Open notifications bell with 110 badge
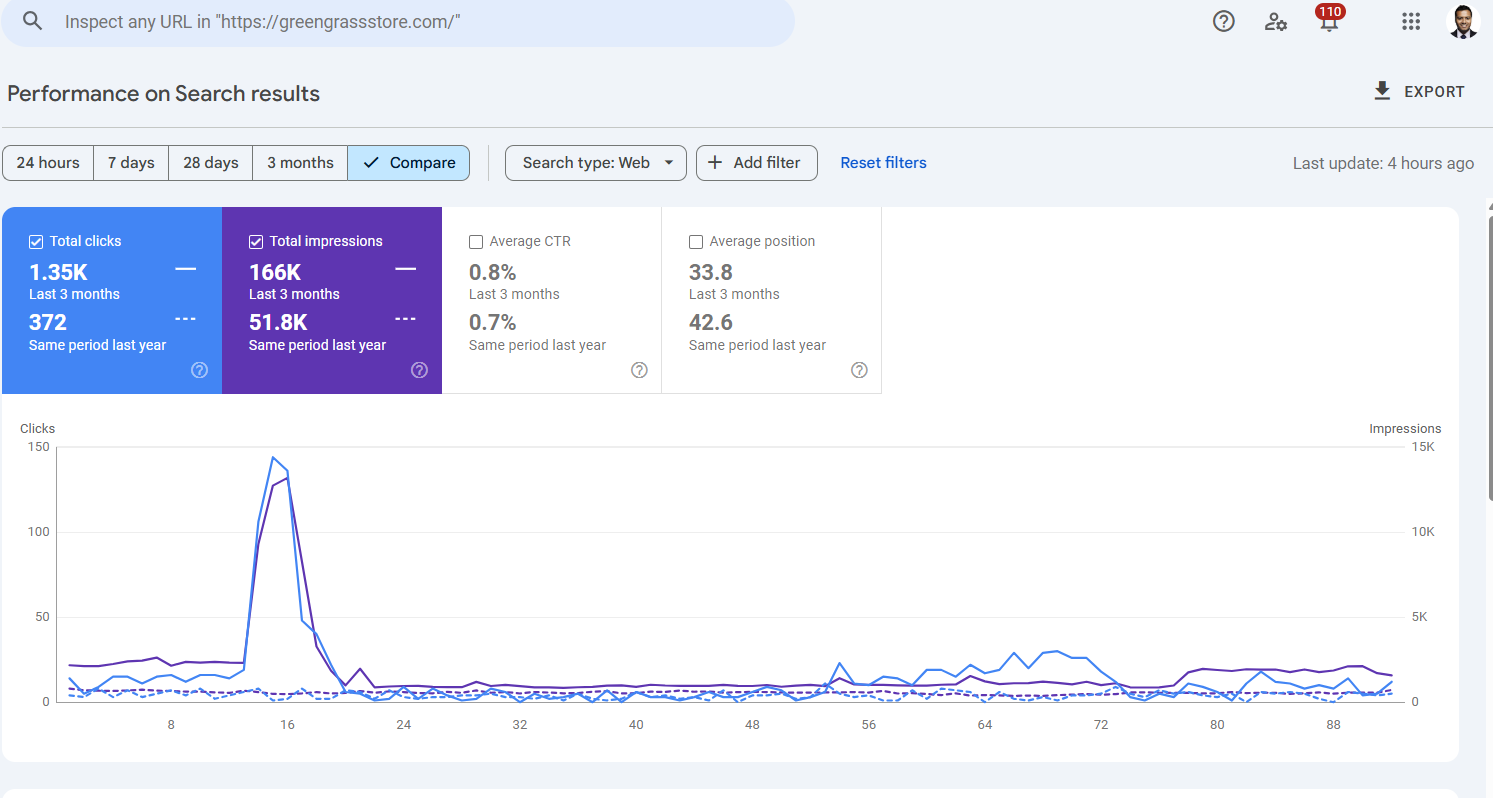The image size is (1493, 798). (1328, 19)
